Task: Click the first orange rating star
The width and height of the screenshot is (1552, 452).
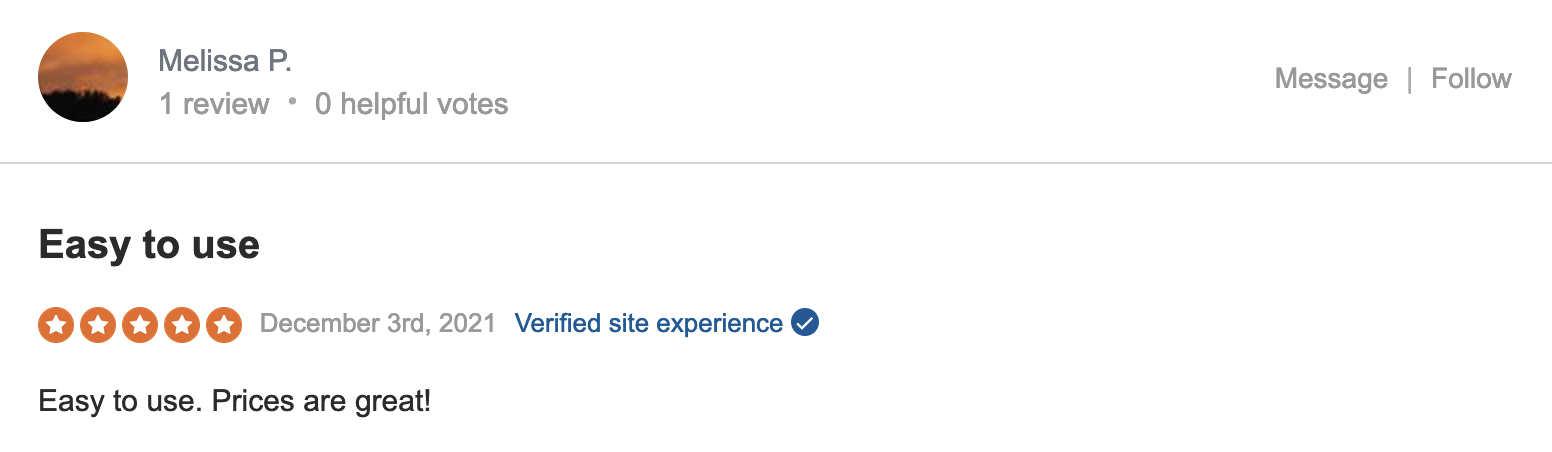Action: pyautogui.click(x=56, y=324)
